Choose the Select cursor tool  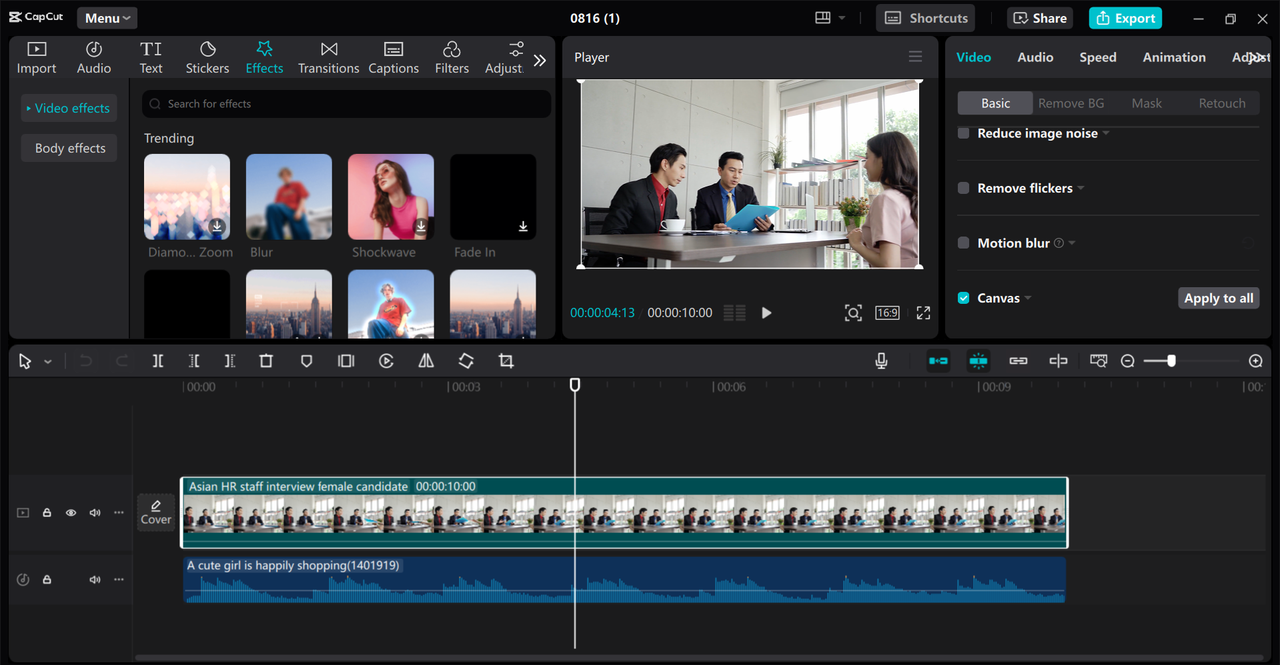pos(25,361)
